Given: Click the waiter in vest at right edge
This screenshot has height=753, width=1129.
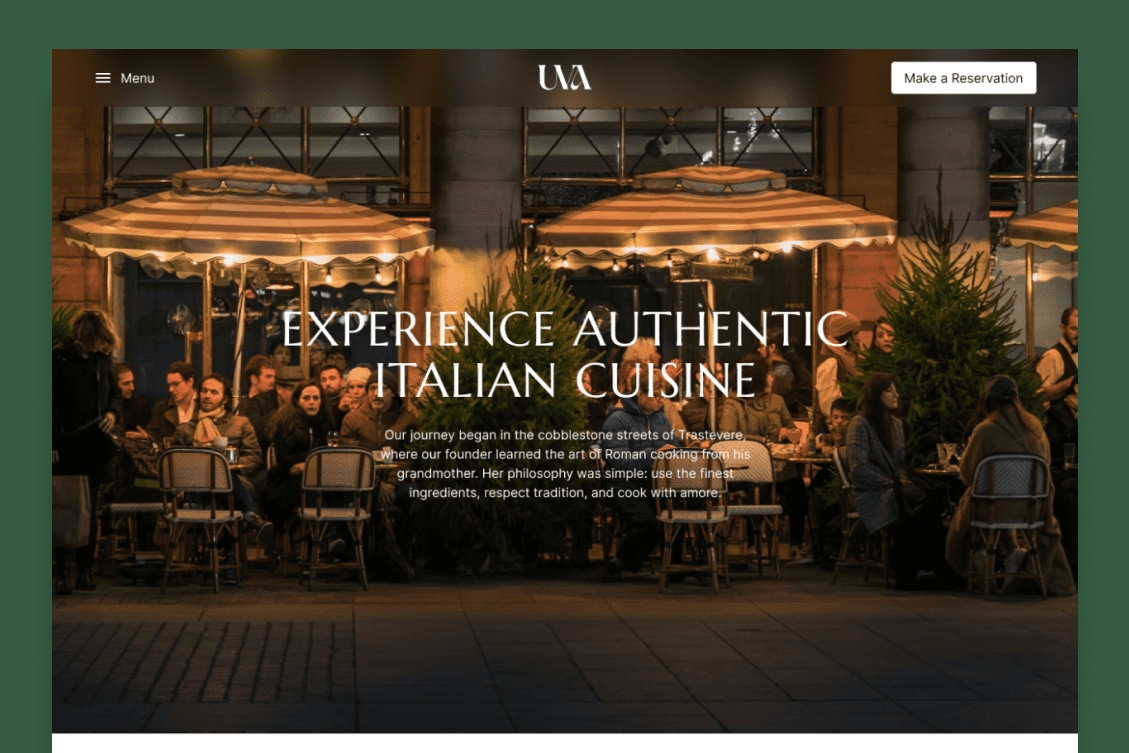Looking at the screenshot, I should (1060, 374).
